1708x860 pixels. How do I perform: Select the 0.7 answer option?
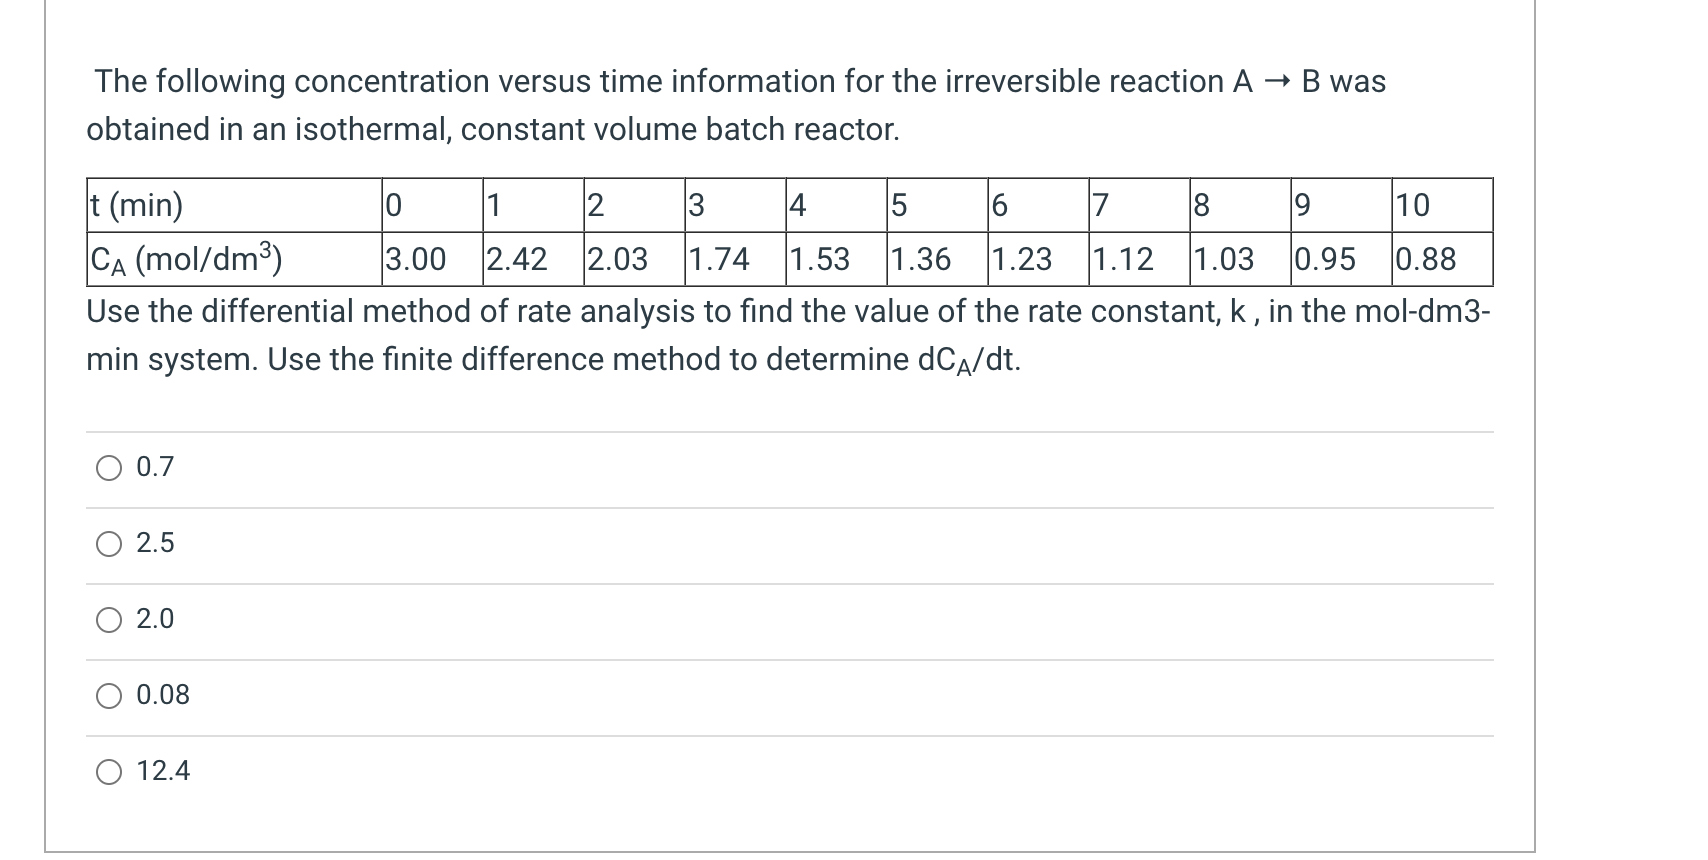110,466
